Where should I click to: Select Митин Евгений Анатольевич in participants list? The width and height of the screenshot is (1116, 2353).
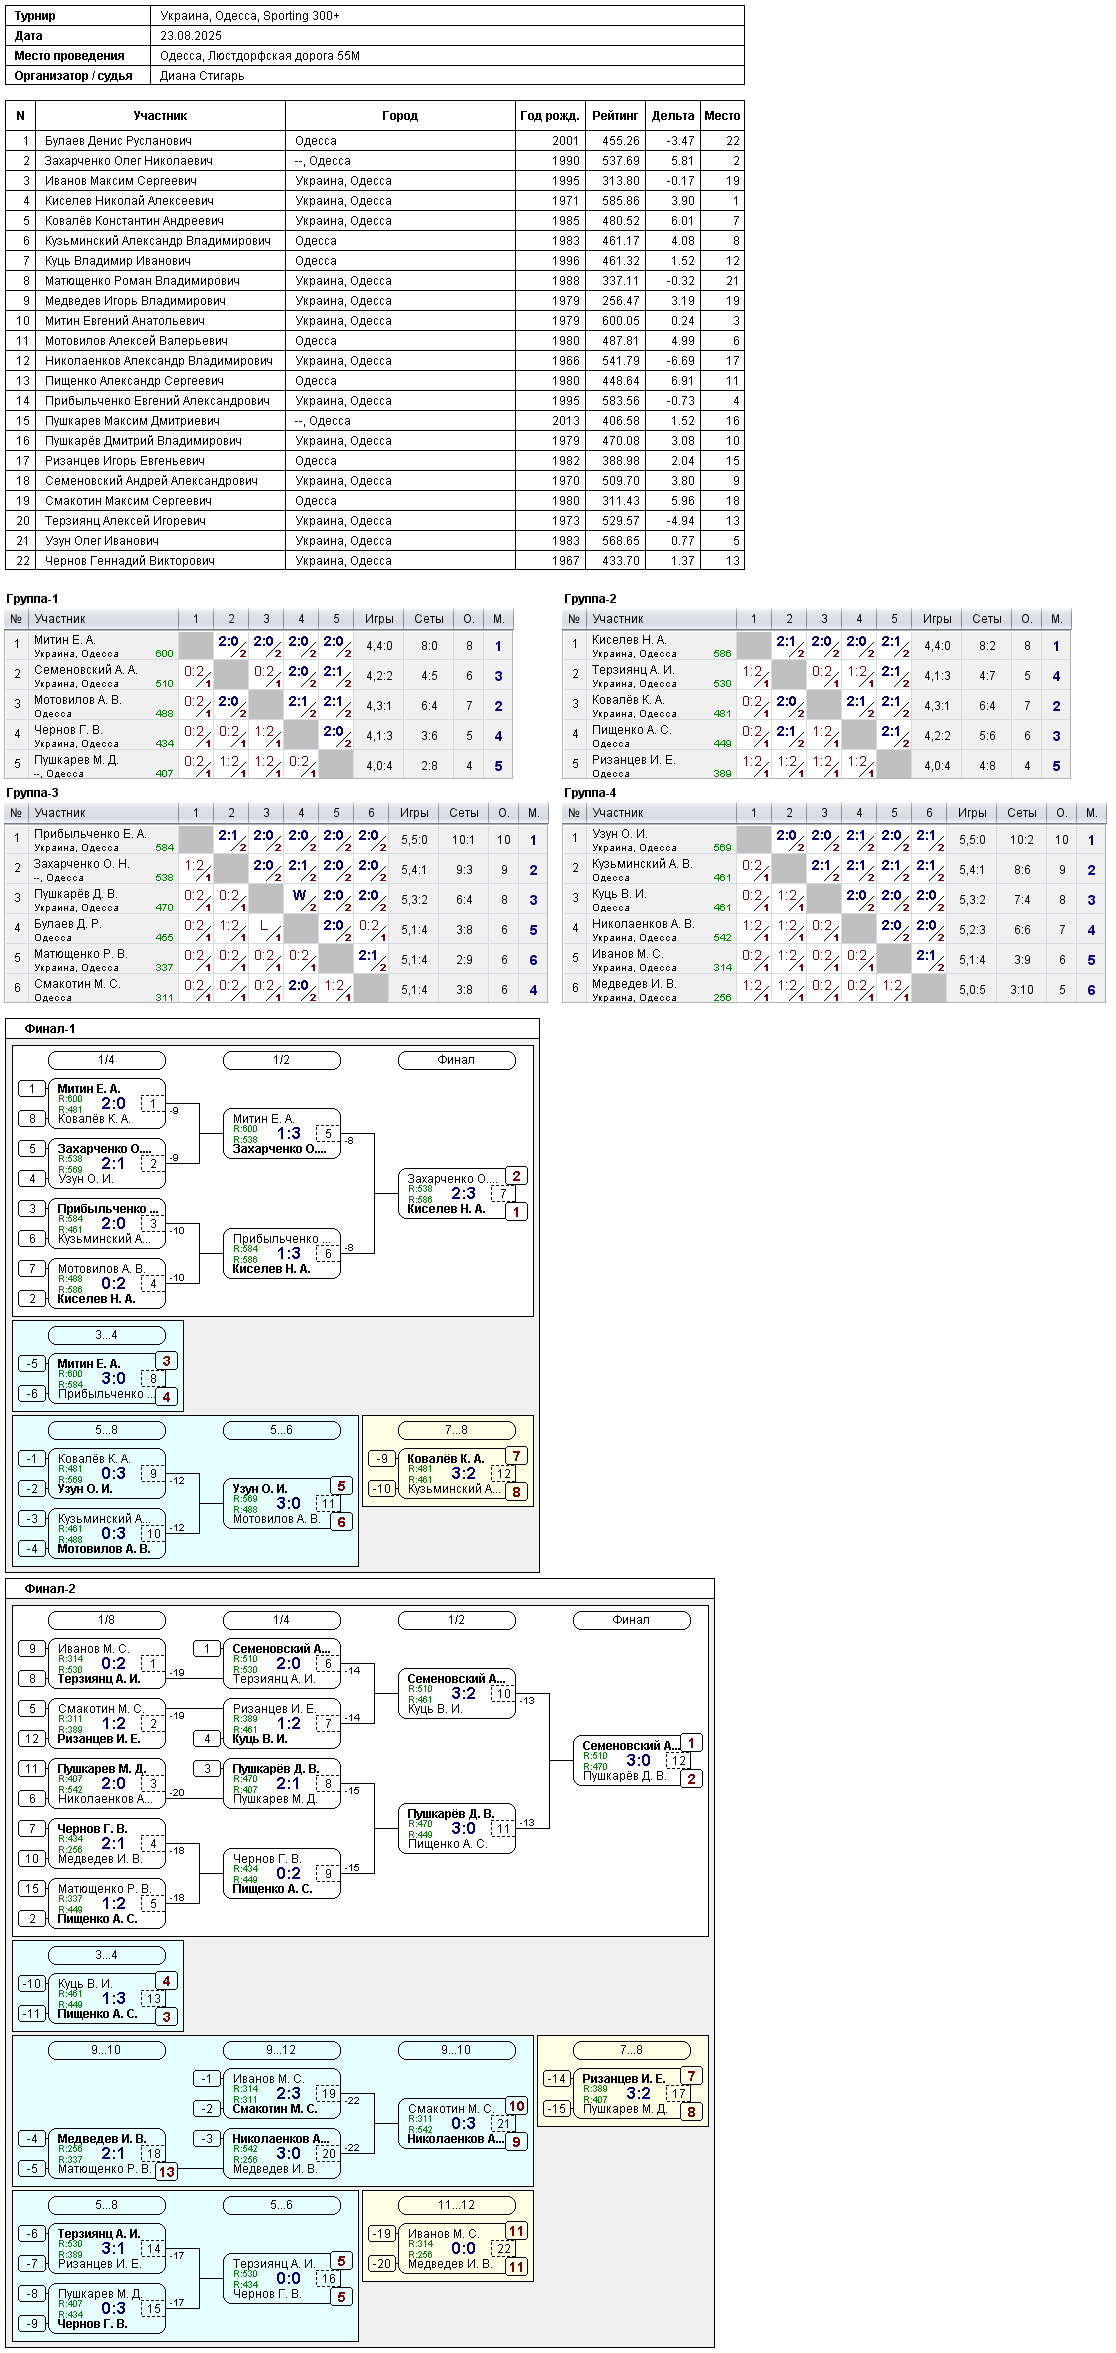pos(125,321)
